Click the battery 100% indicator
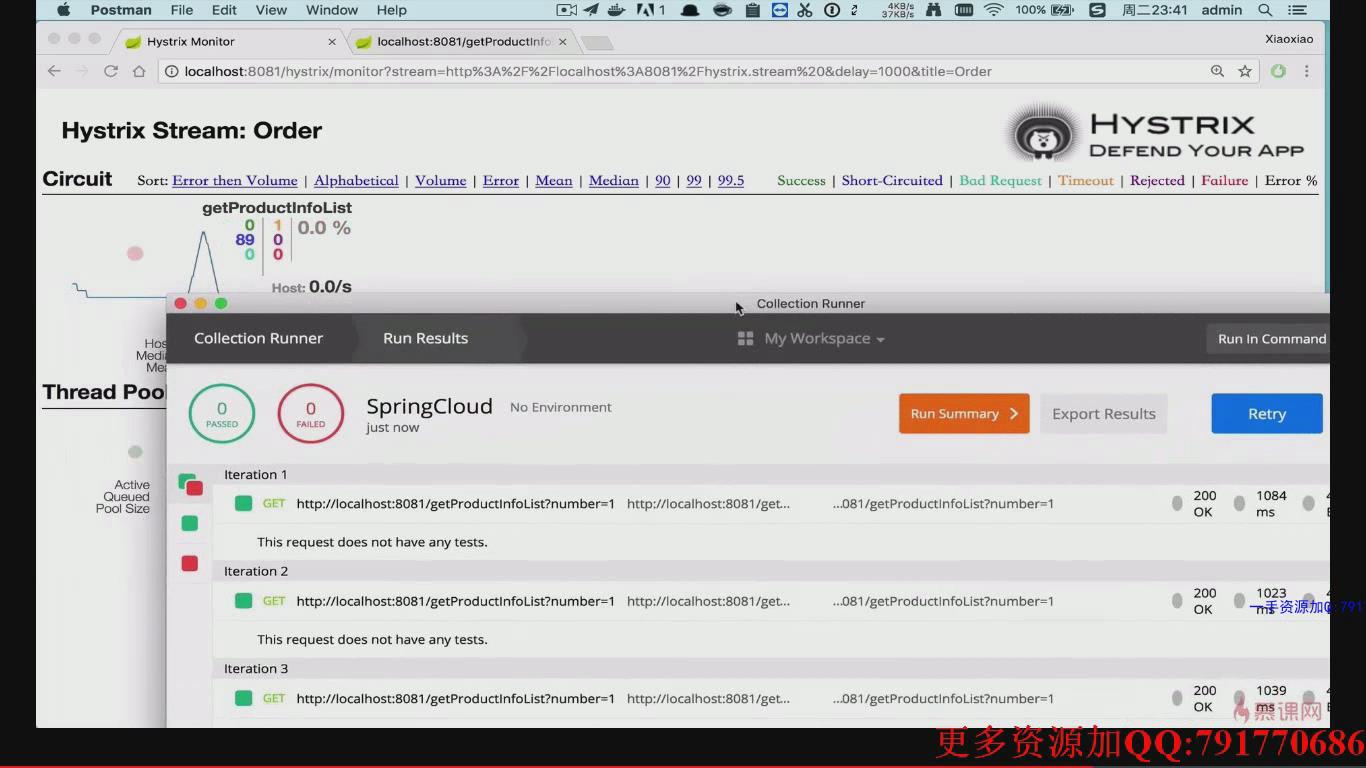 click(1044, 10)
